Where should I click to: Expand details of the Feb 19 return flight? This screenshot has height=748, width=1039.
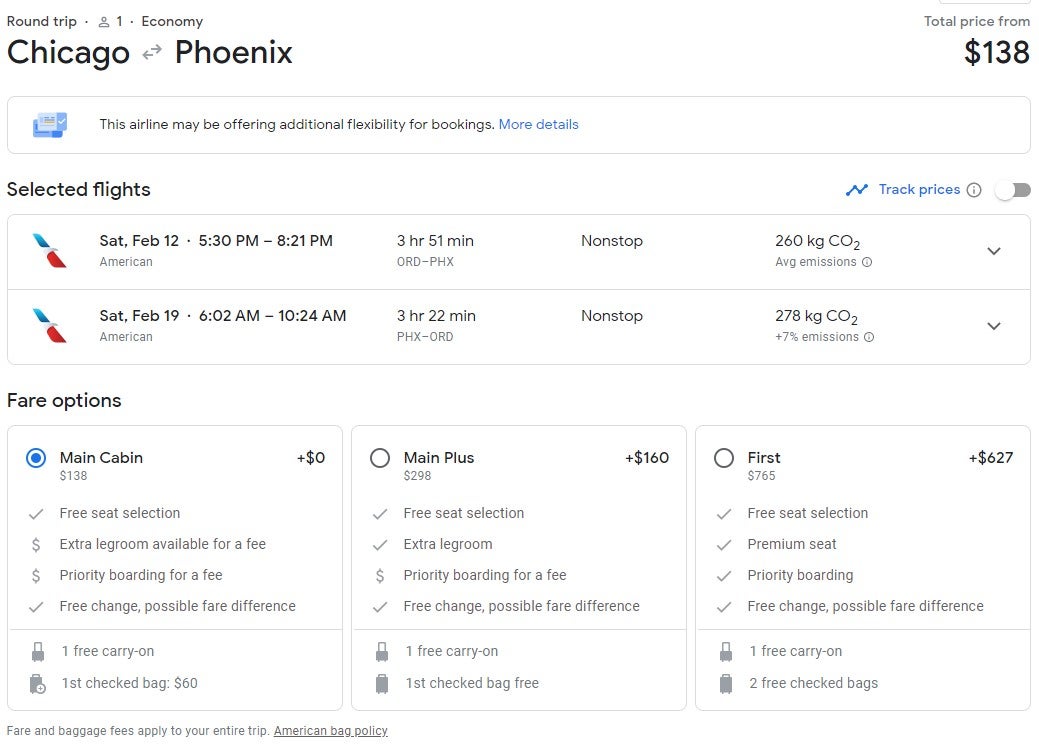tap(994, 326)
